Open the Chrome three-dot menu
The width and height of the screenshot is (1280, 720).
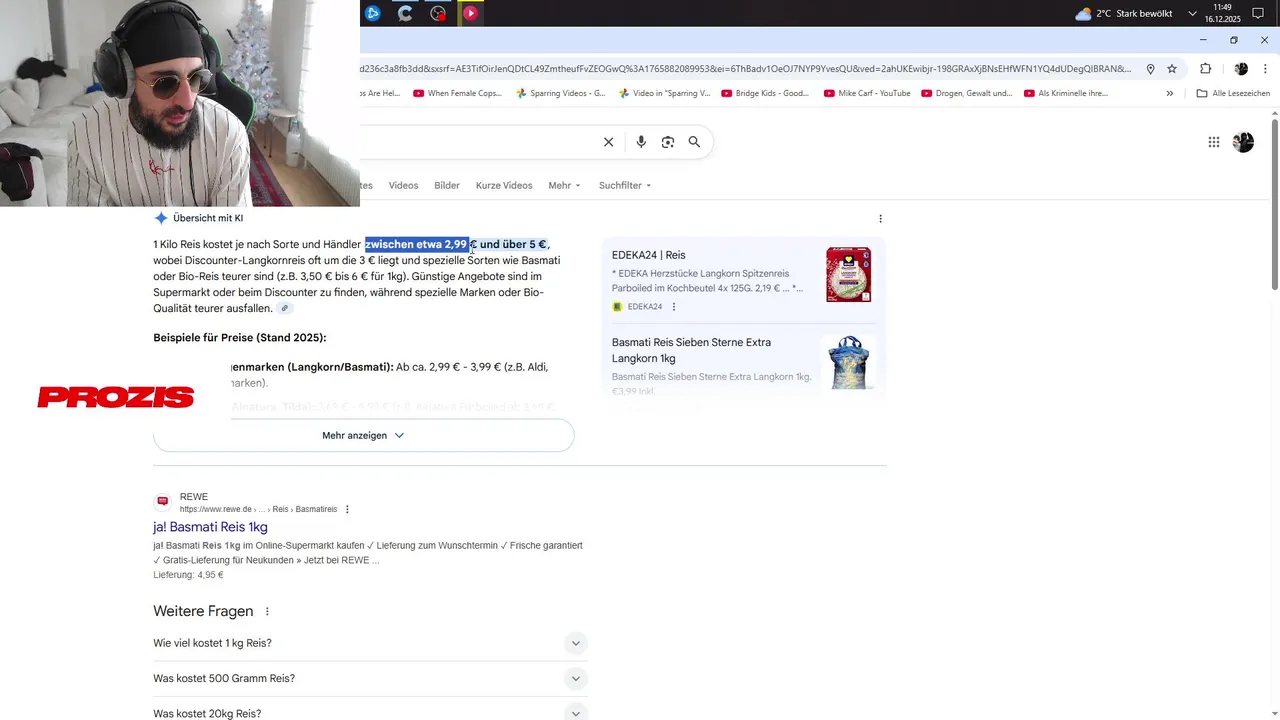pos(1266,69)
